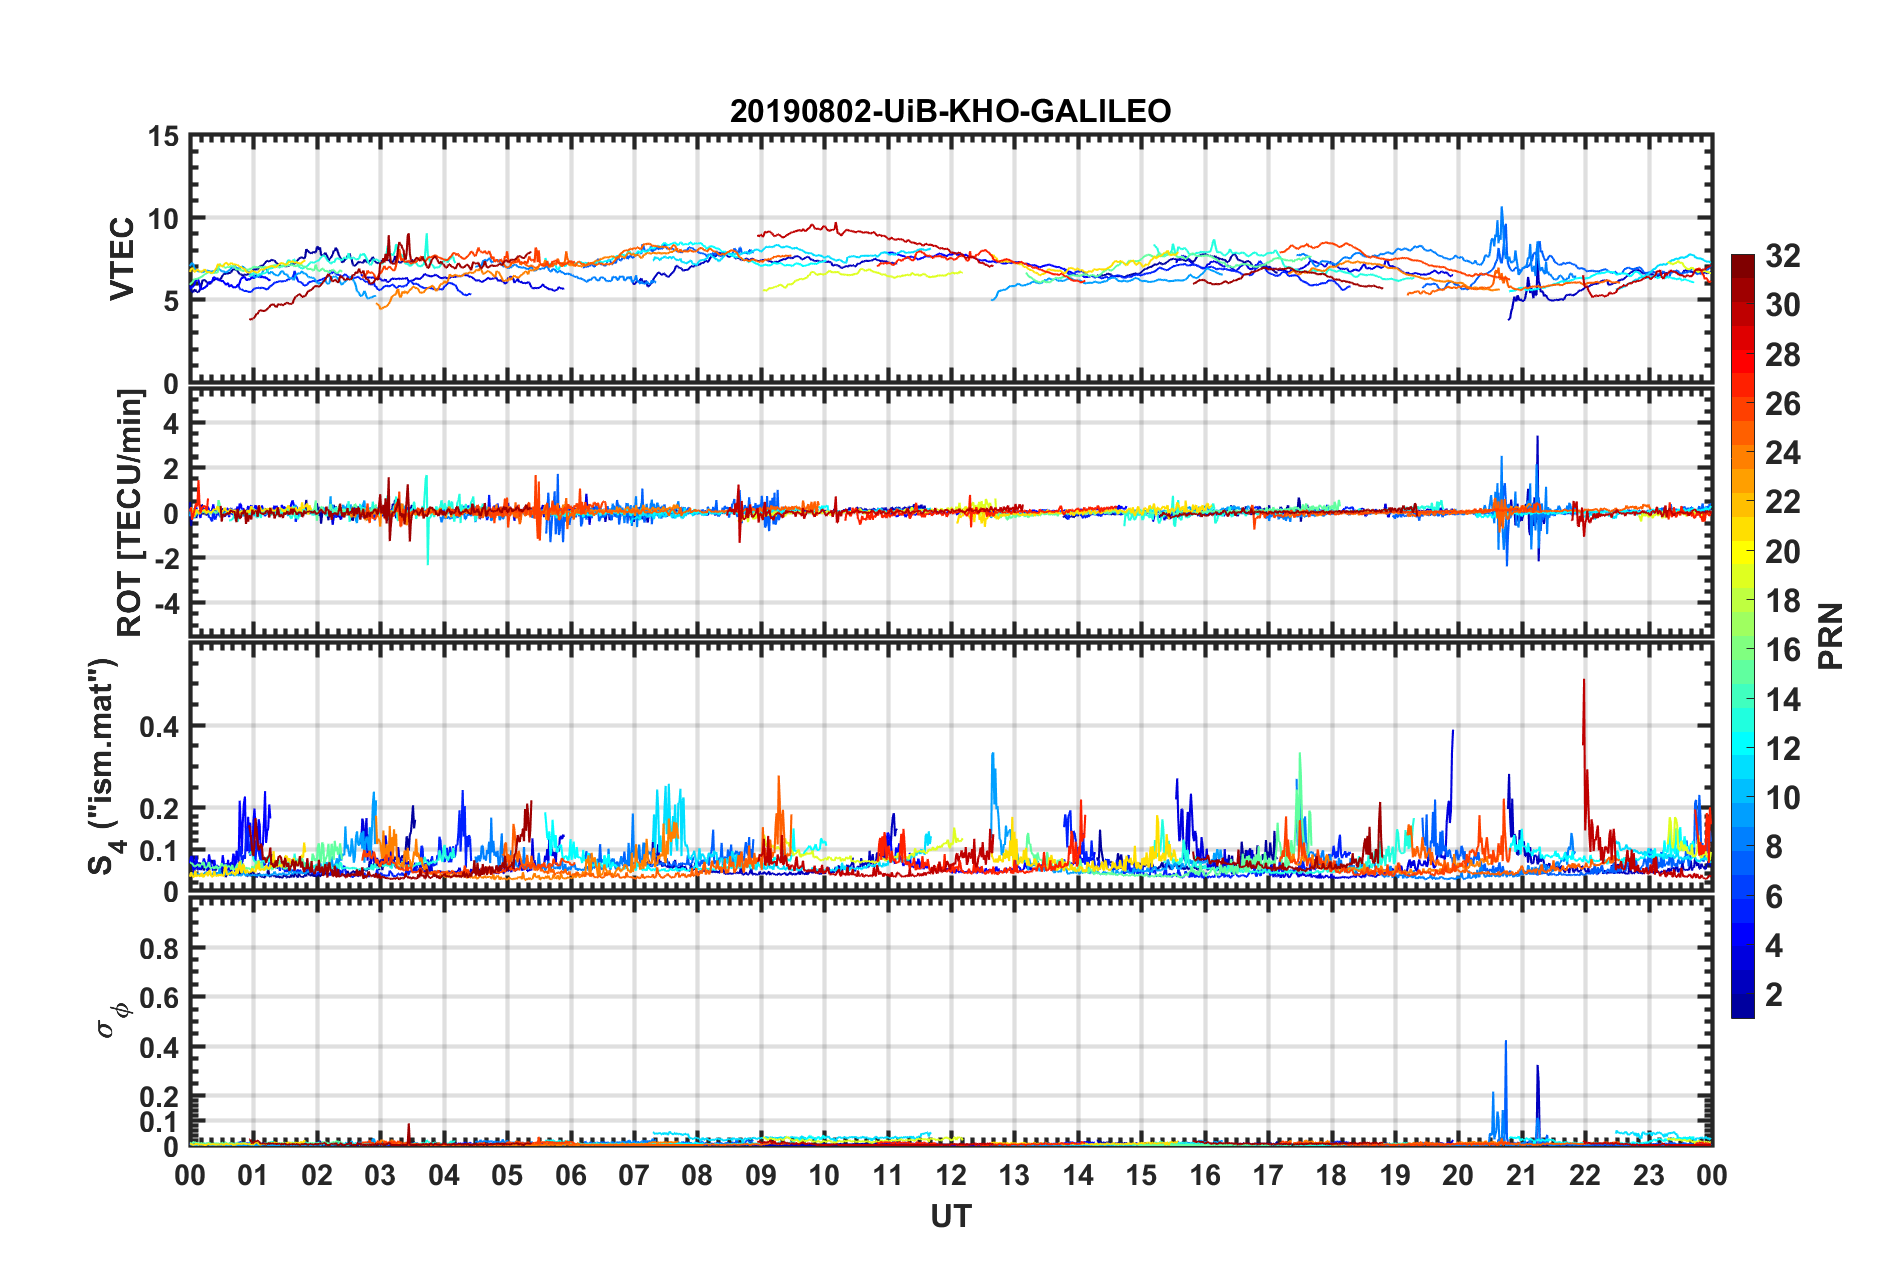Image resolution: width=1902 pixels, height=1272 pixels.
Task: Click the dark blue bottom of the PRN colorbar
Action: pos(1743,1008)
